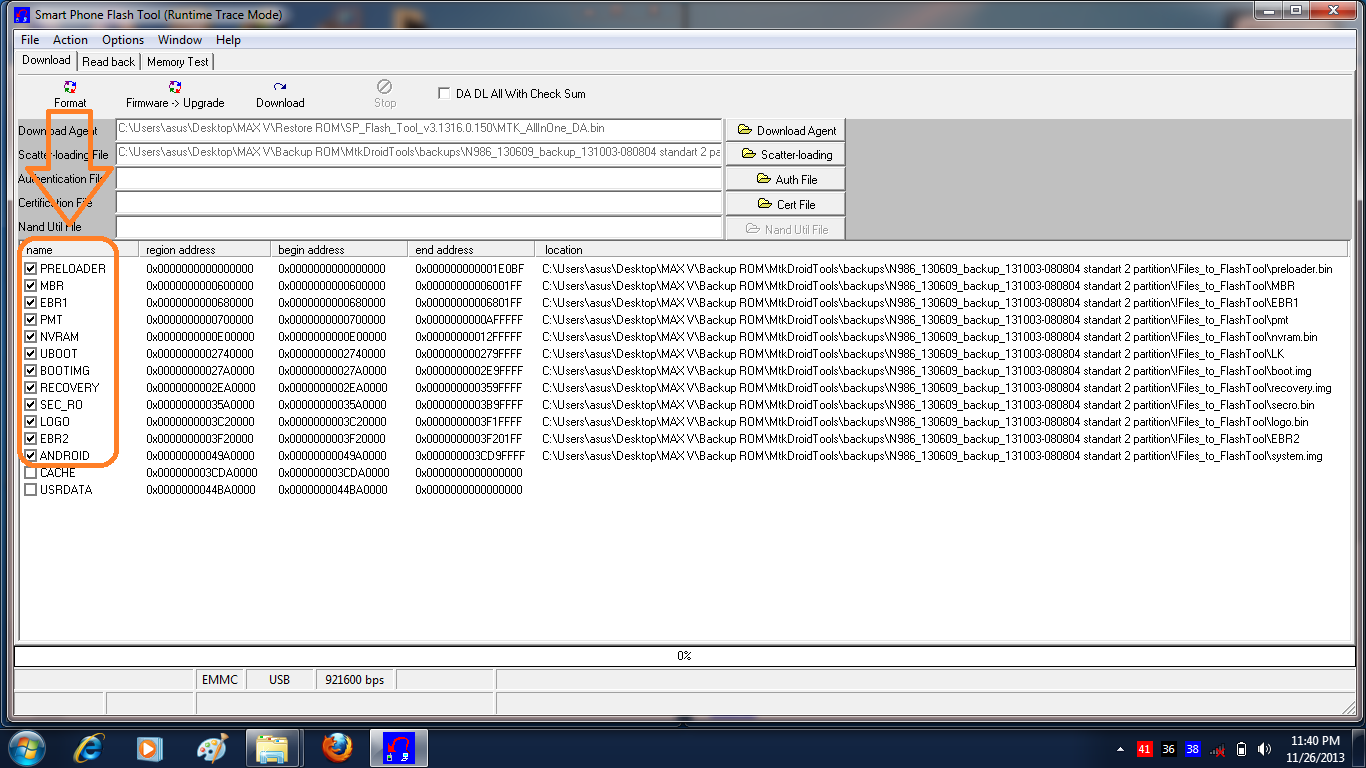Uncheck the PRELOADER partition checkbox

[31, 268]
